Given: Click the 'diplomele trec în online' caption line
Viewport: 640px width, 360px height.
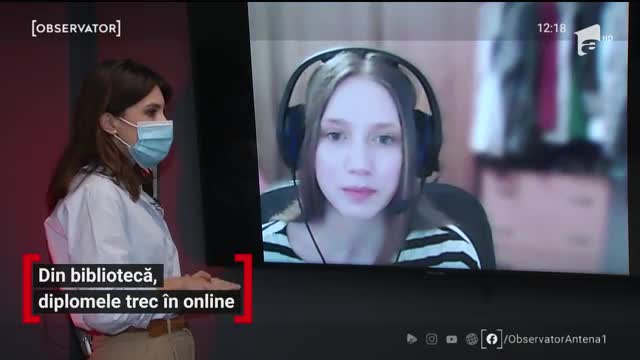Looking at the screenshot, I should pos(136,302).
